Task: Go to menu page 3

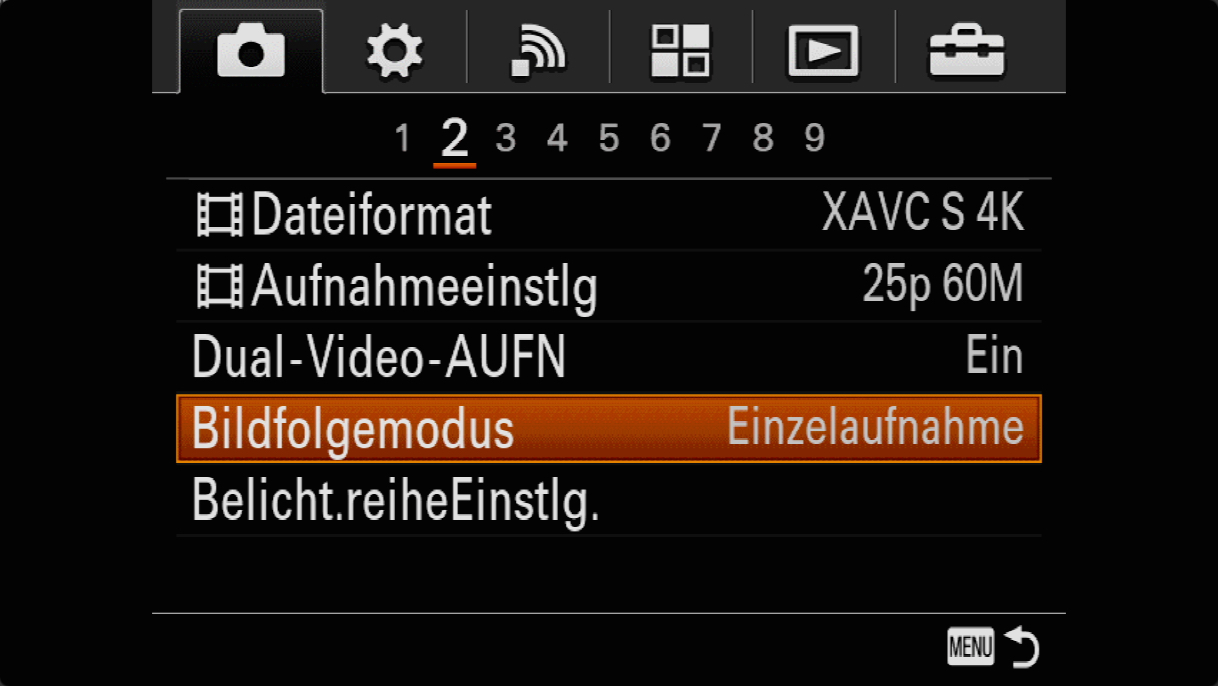Action: point(506,139)
